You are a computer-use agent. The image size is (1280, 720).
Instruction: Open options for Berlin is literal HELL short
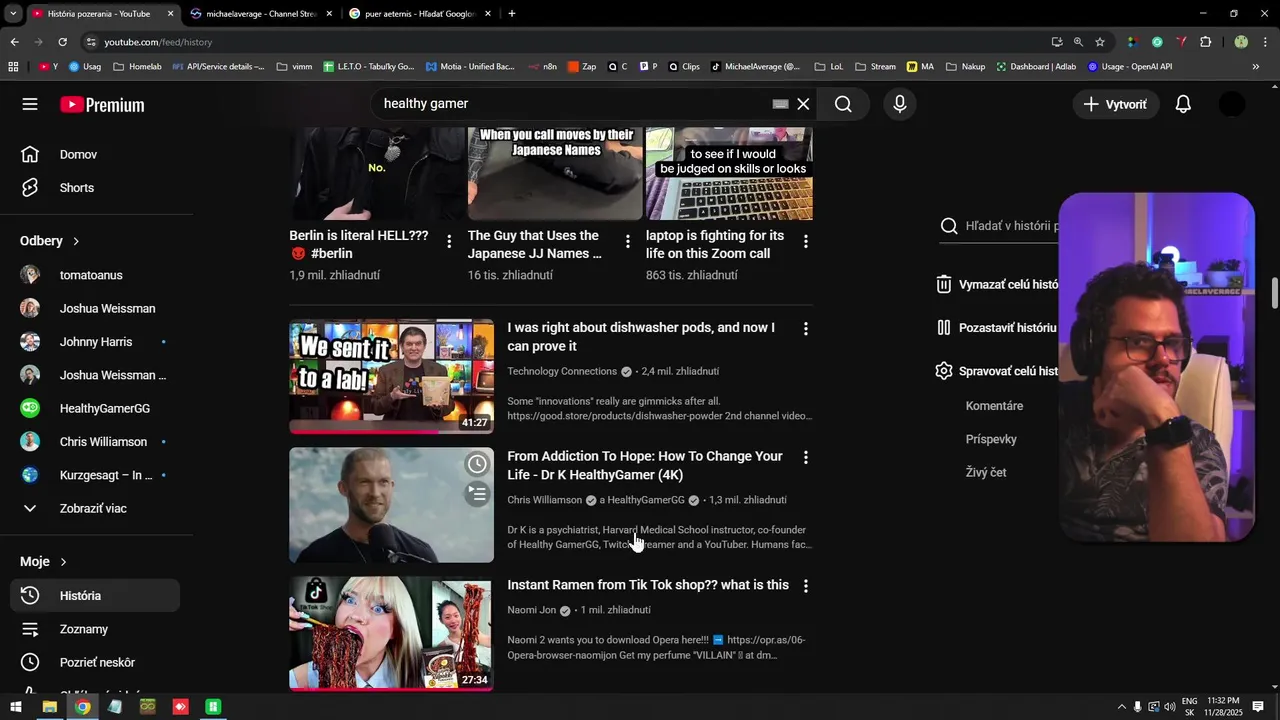449,241
